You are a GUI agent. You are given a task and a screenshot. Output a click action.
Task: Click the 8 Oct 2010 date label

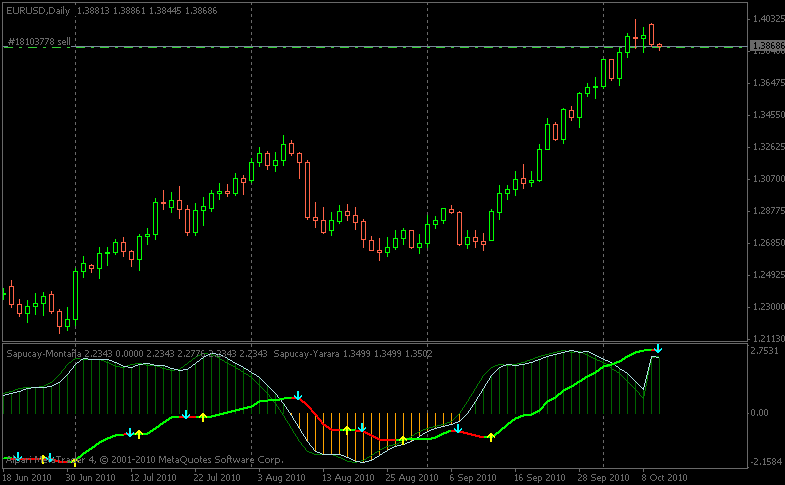(664, 477)
